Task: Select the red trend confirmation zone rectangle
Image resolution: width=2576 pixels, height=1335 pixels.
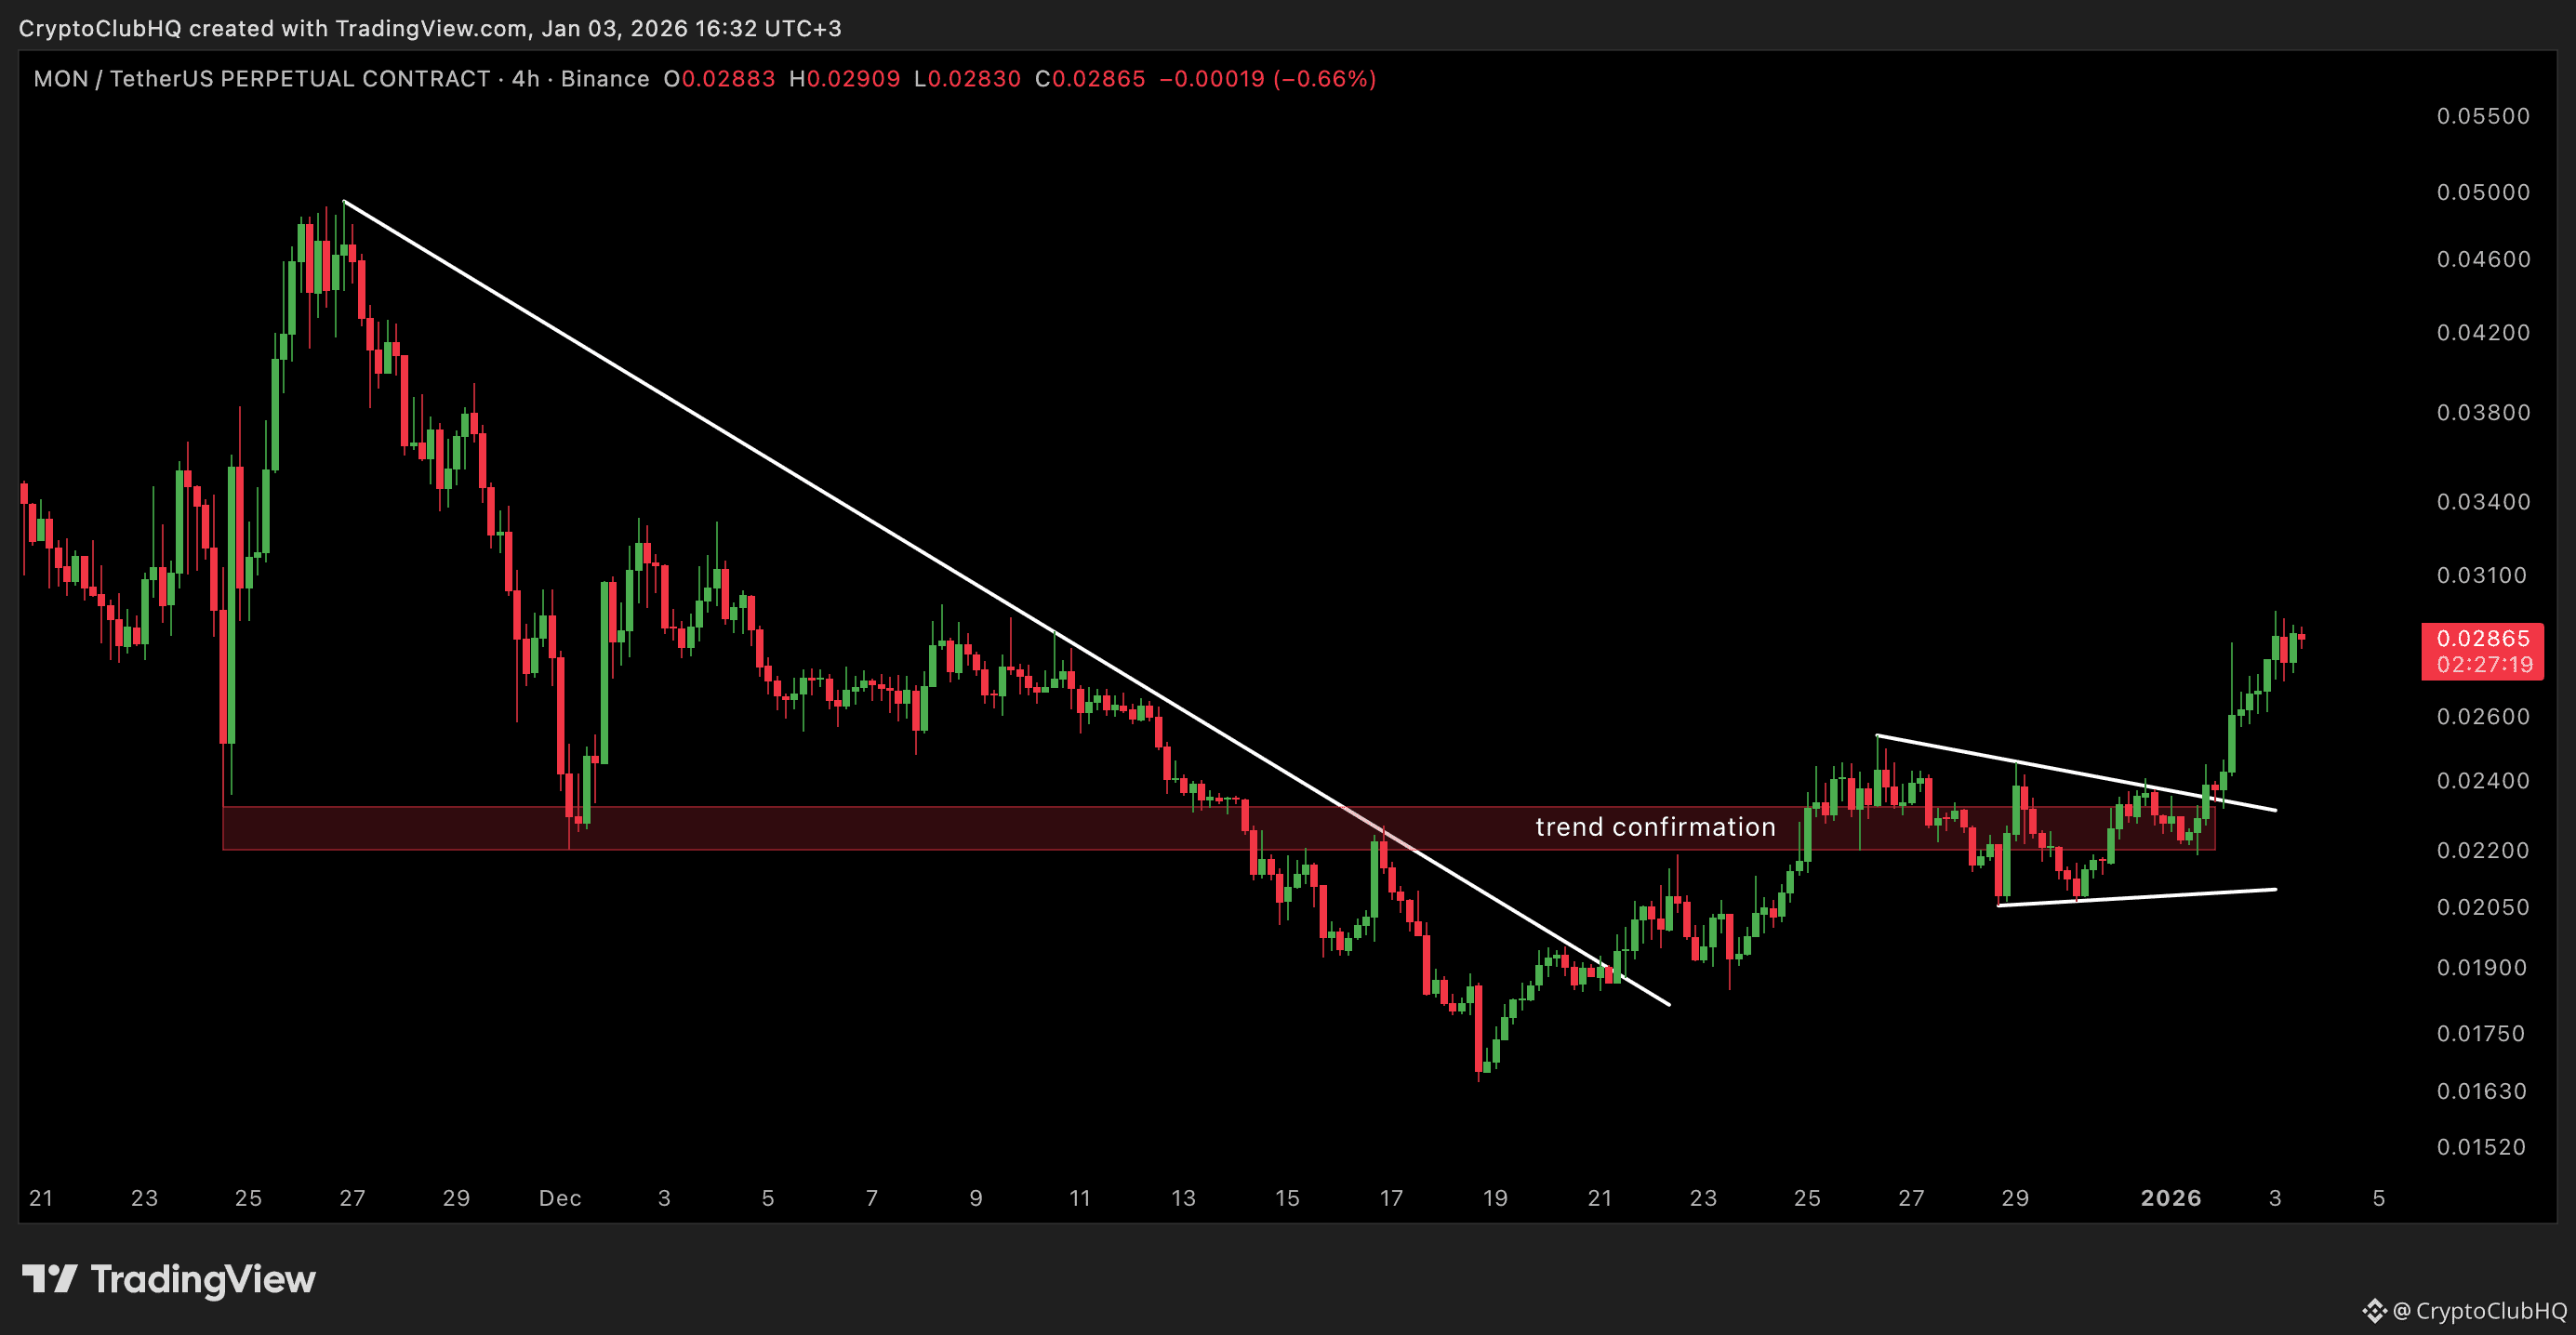Action: [x=1218, y=828]
